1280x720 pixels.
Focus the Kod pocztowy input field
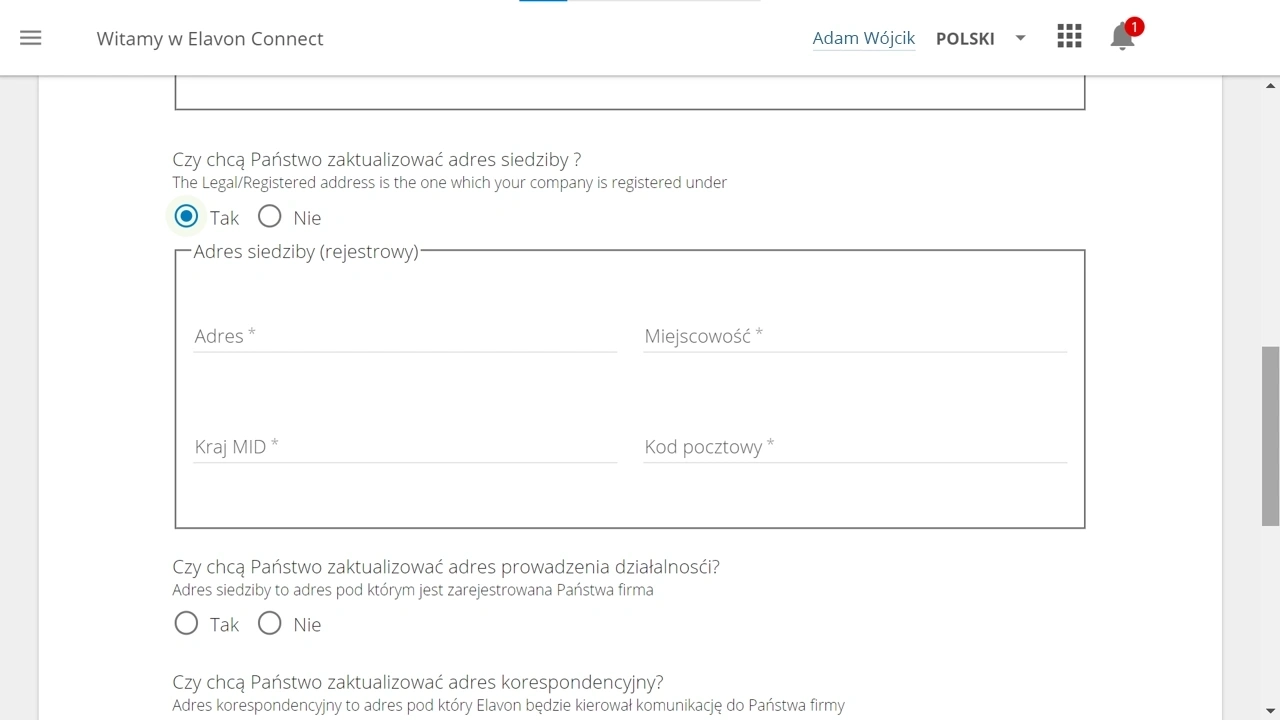[855, 446]
